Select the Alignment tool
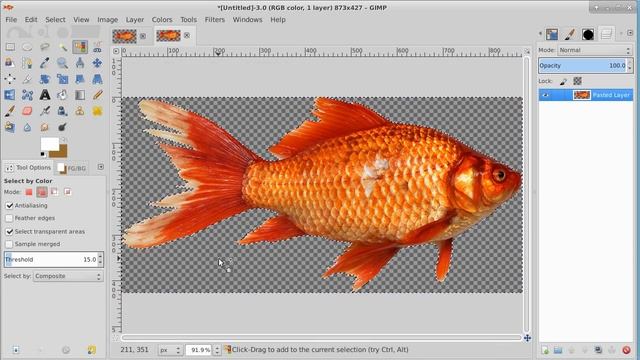Viewport: 640px width, 360px height. 10,79
